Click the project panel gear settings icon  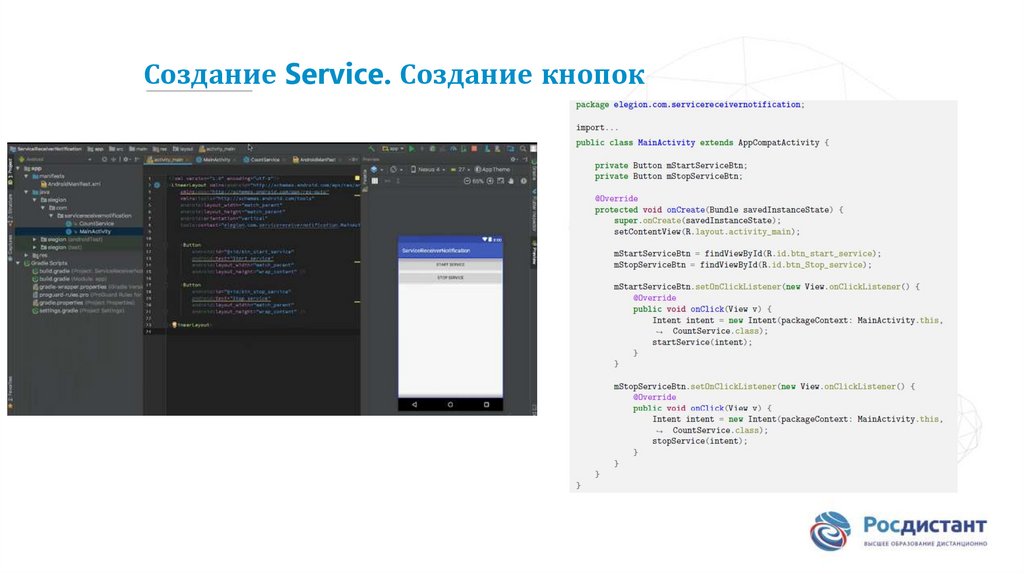[x=126, y=159]
